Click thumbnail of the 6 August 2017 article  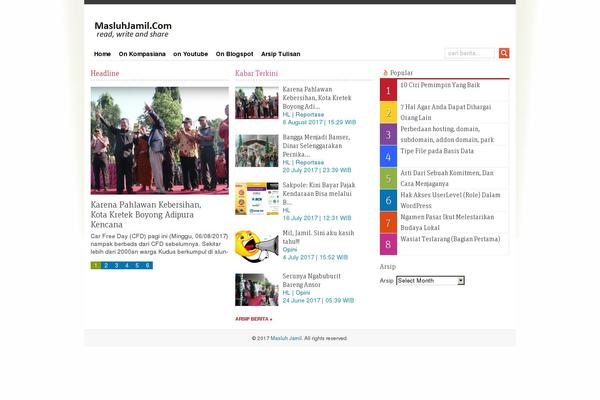[257, 103]
